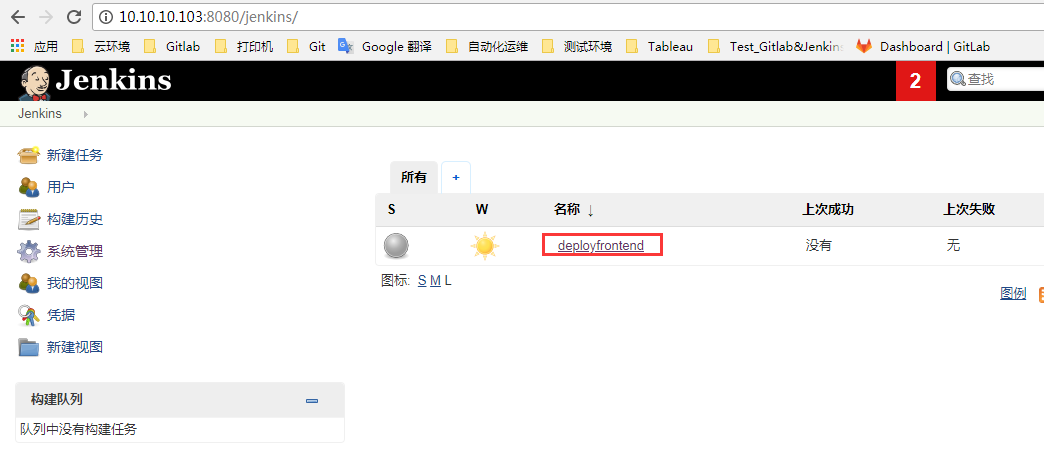Click the red notification badge showing 2

tap(915, 81)
